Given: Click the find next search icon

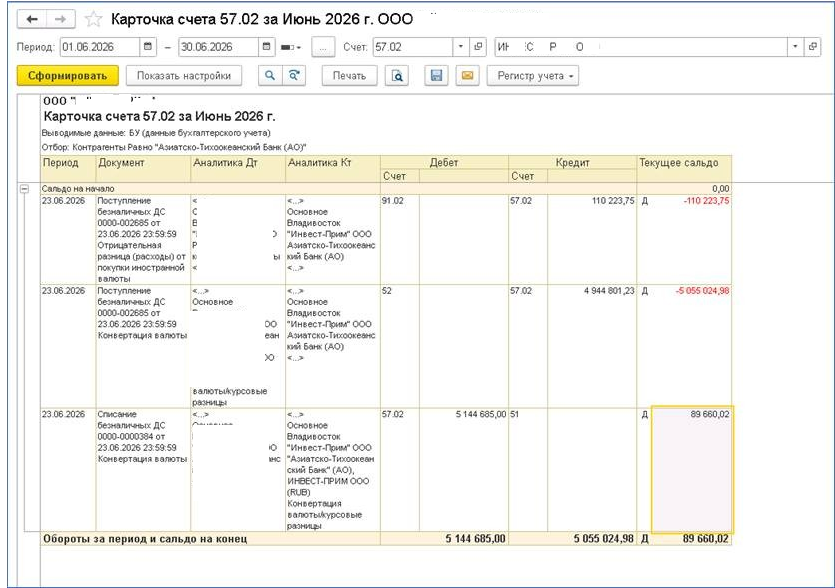Looking at the screenshot, I should click(x=294, y=76).
